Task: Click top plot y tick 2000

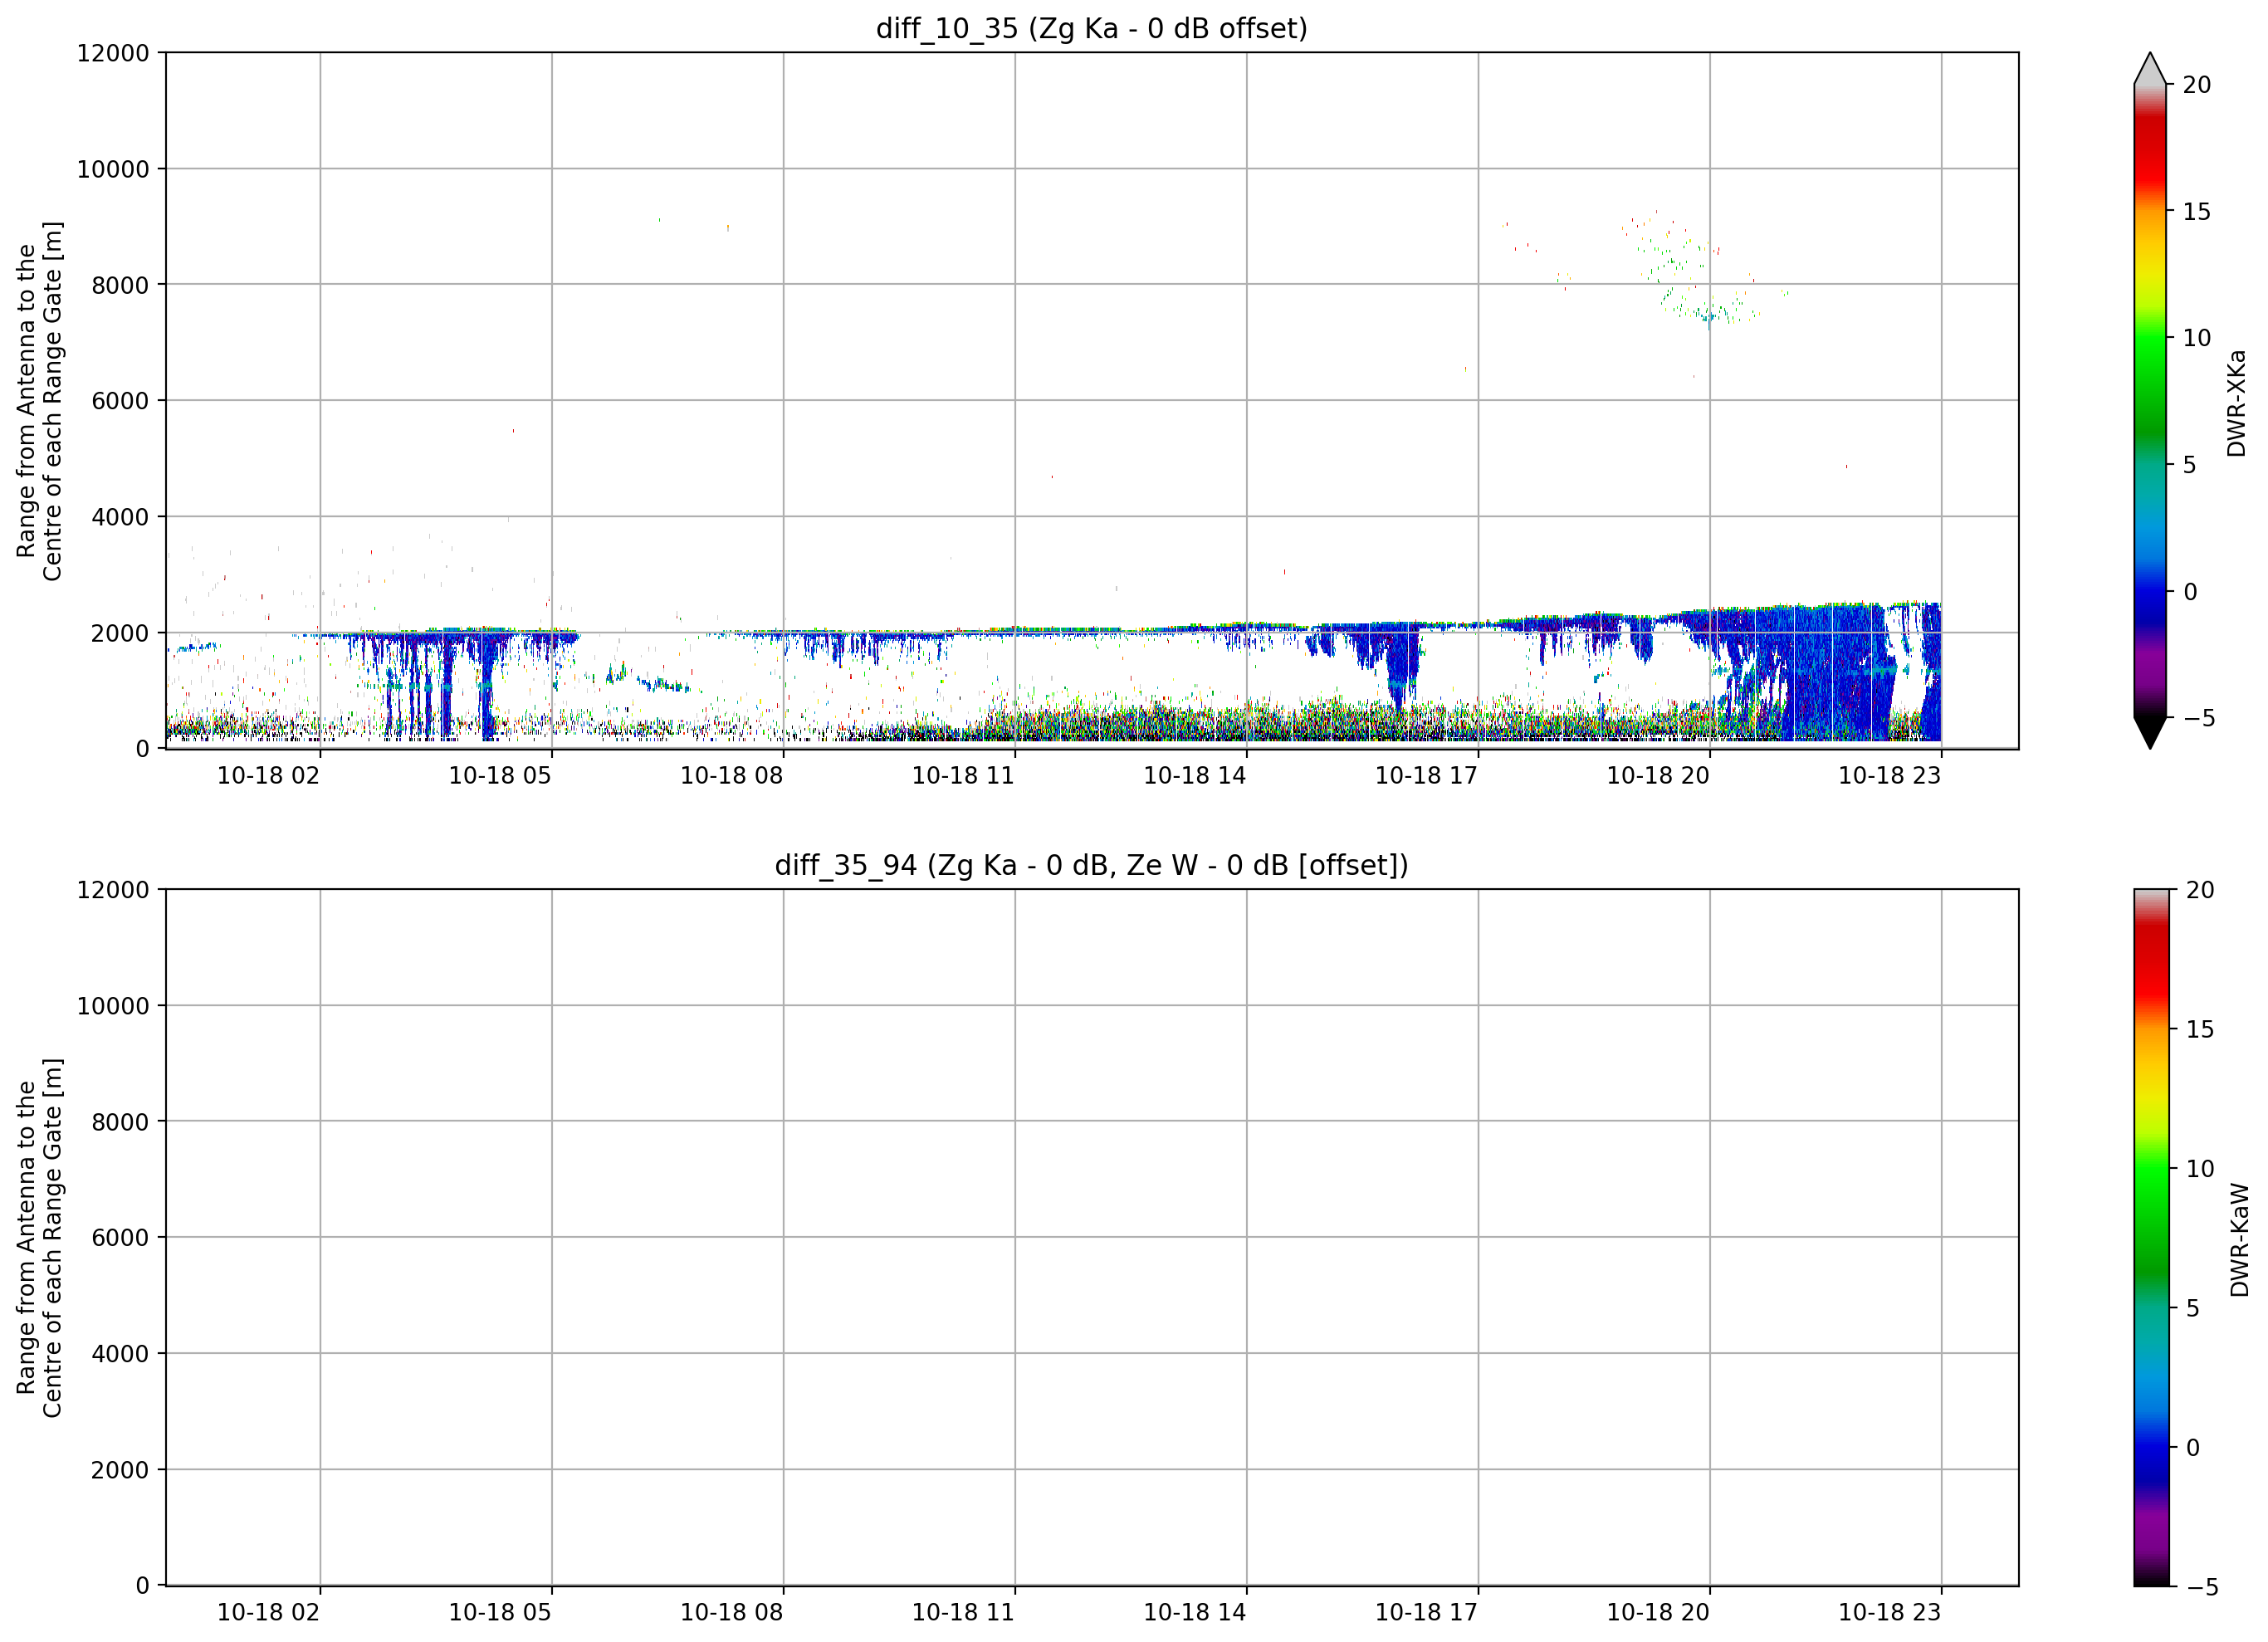Action: click(x=120, y=633)
